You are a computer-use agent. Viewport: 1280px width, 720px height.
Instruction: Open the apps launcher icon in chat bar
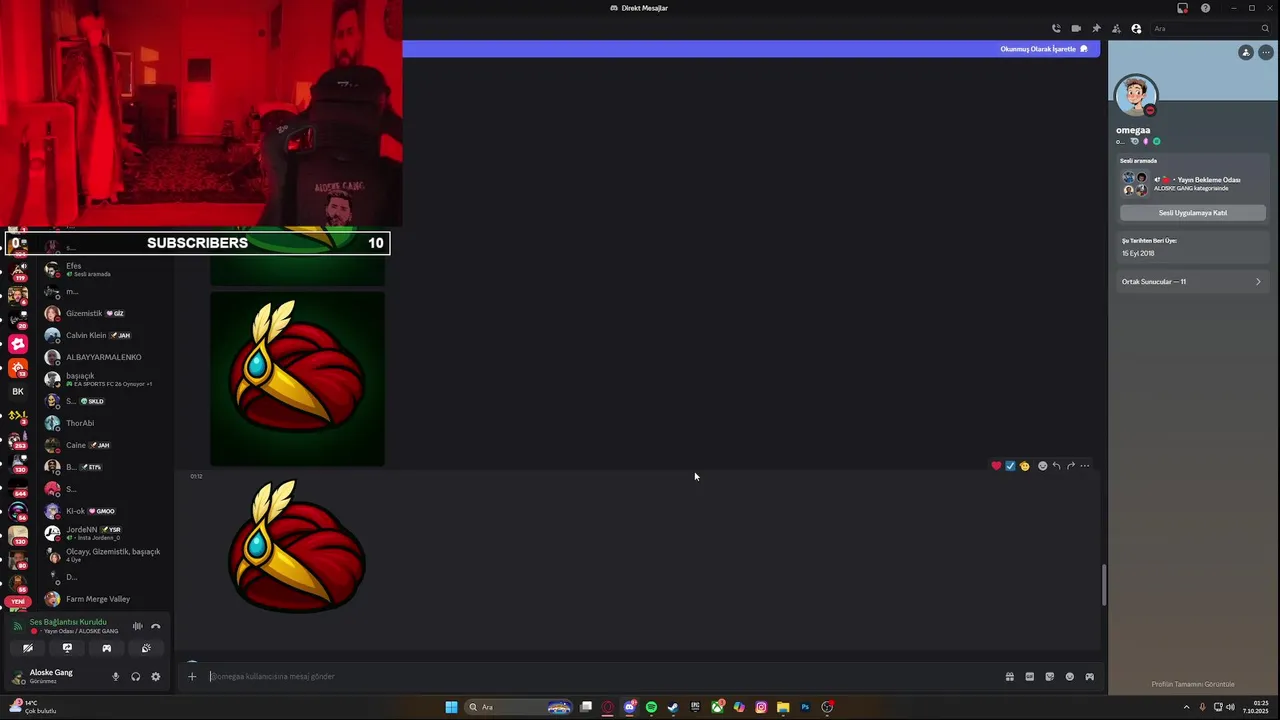pyautogui.click(x=1089, y=677)
